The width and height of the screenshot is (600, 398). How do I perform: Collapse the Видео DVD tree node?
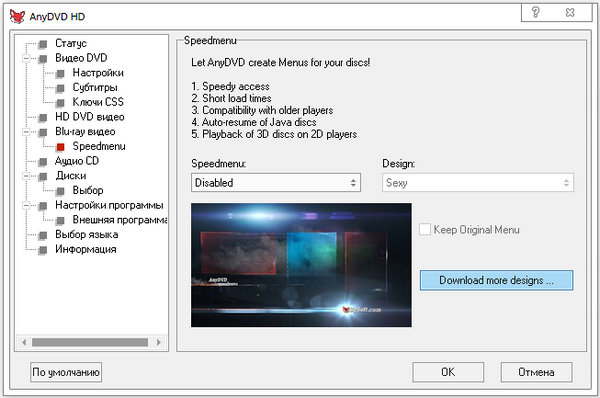pyautogui.click(x=26, y=59)
